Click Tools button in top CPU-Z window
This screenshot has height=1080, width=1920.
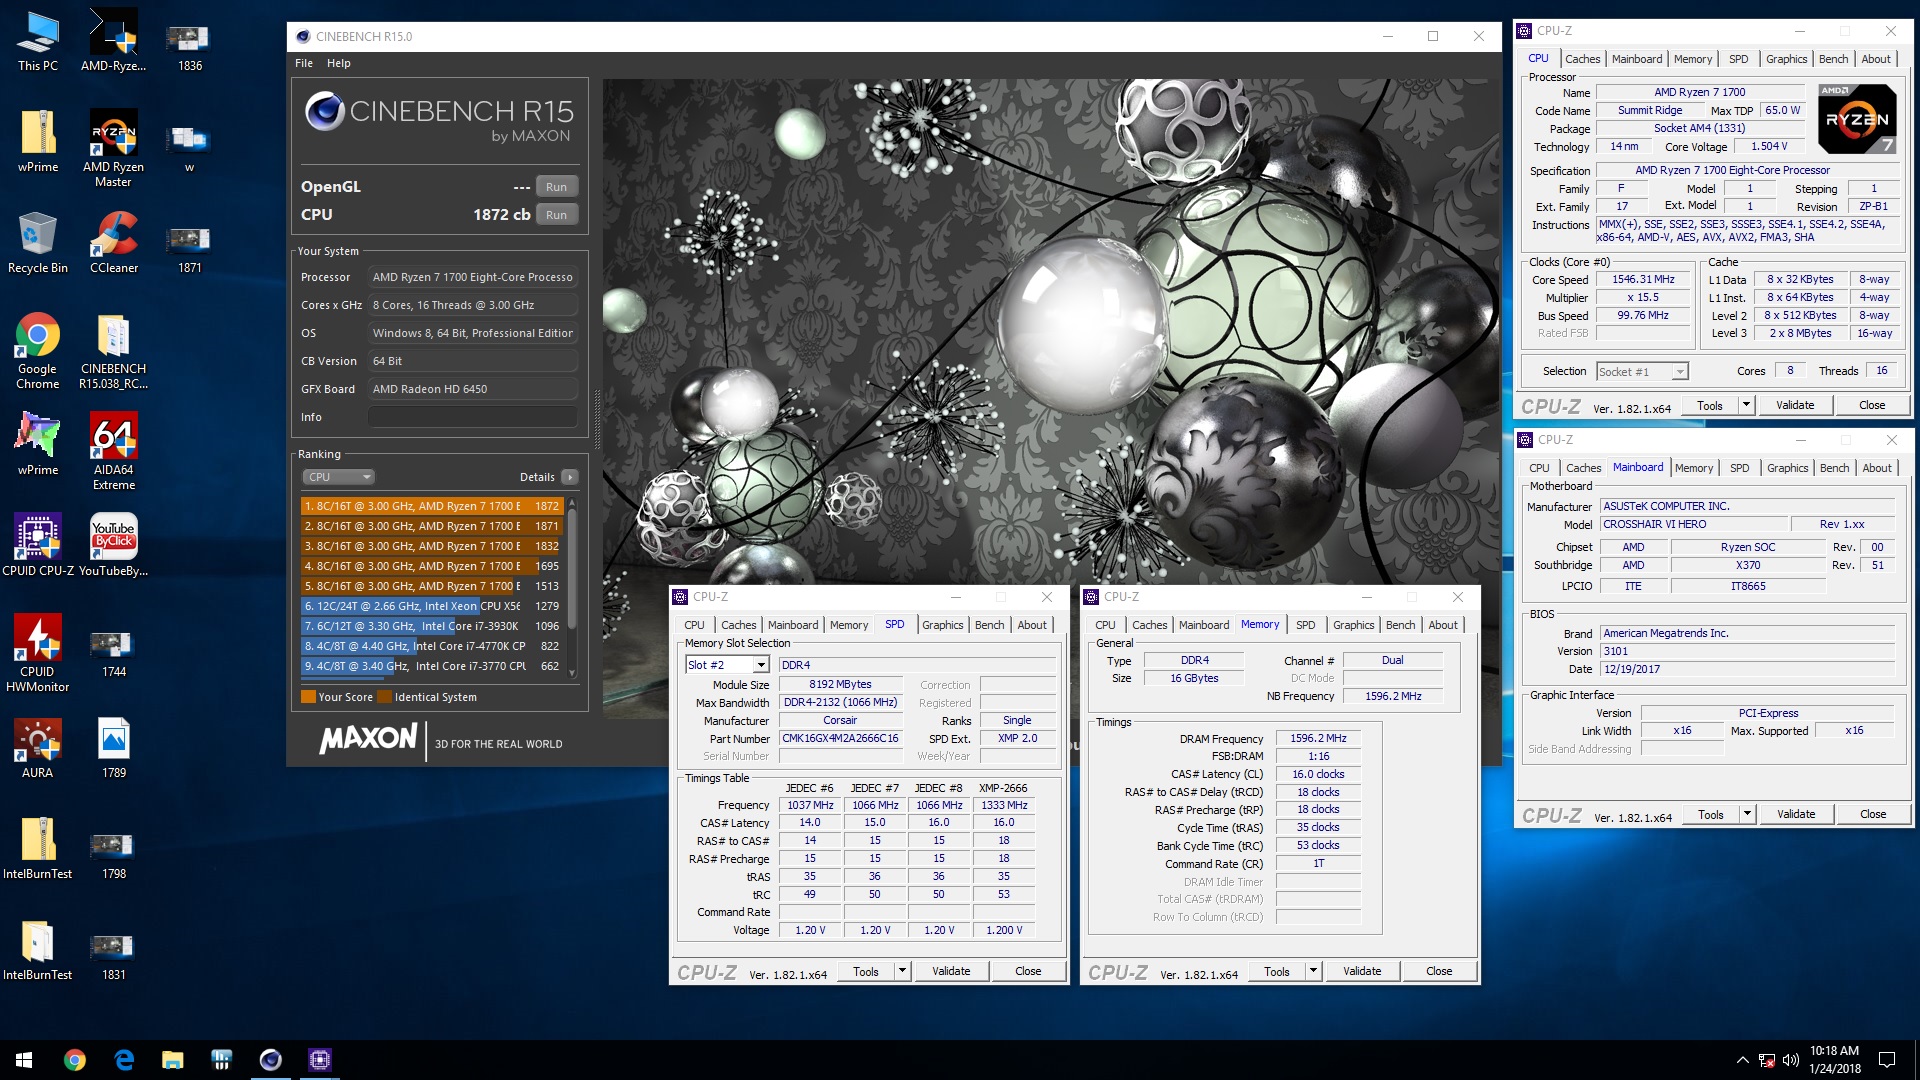[1710, 405]
